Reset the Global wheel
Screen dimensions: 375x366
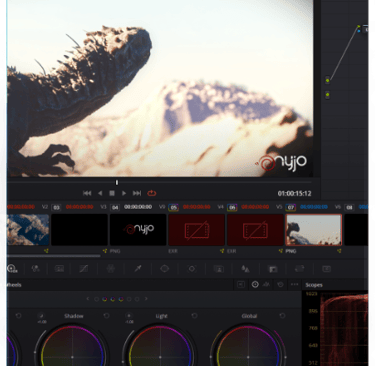282,315
